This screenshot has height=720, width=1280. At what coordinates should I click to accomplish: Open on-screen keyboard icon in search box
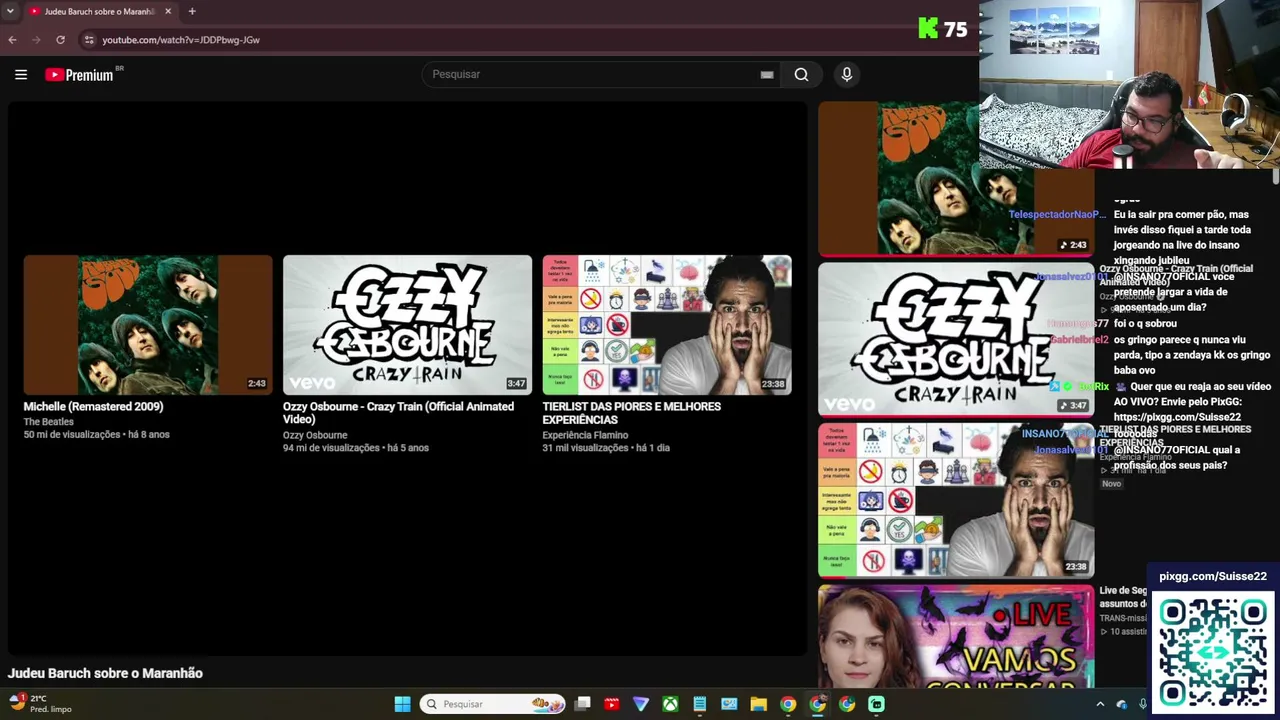click(x=767, y=74)
